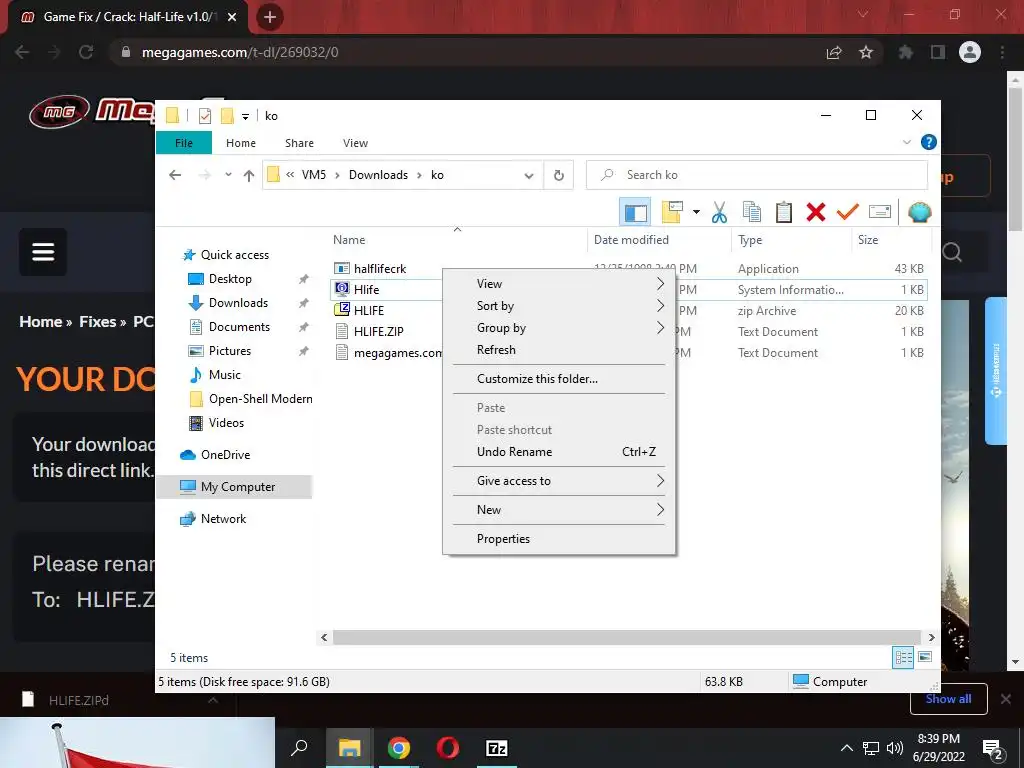Open the View ribbon tab in Explorer
Image resolution: width=1024 pixels, height=768 pixels.
355,143
